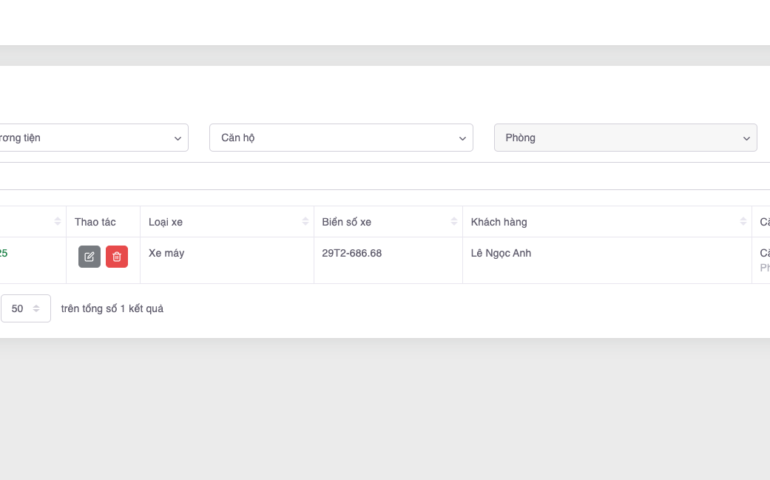Screen dimensions: 770x480
Task: Click the 'trên tổng số 1 kết quả' text
Action: 112,309
